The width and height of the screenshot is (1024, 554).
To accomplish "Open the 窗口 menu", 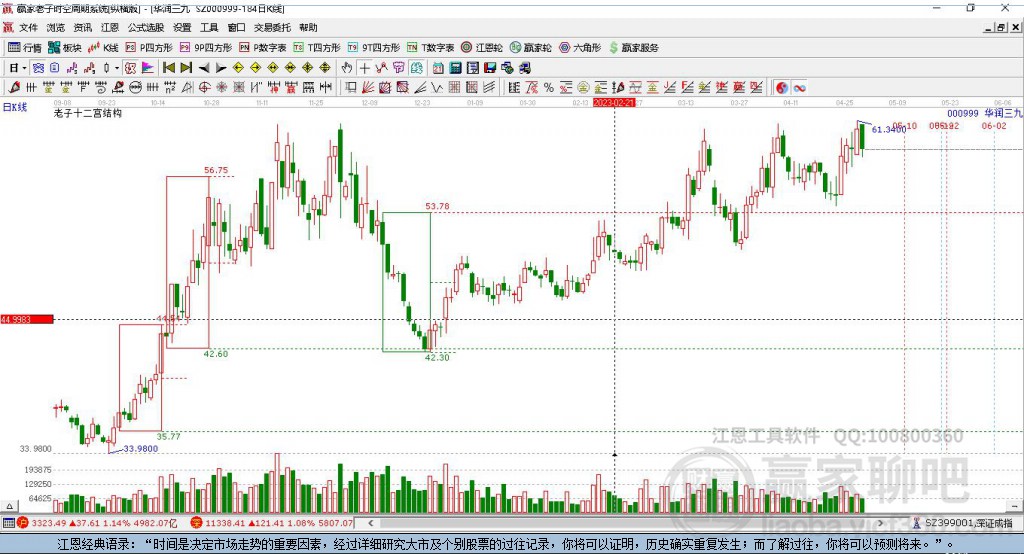I will tap(236, 27).
